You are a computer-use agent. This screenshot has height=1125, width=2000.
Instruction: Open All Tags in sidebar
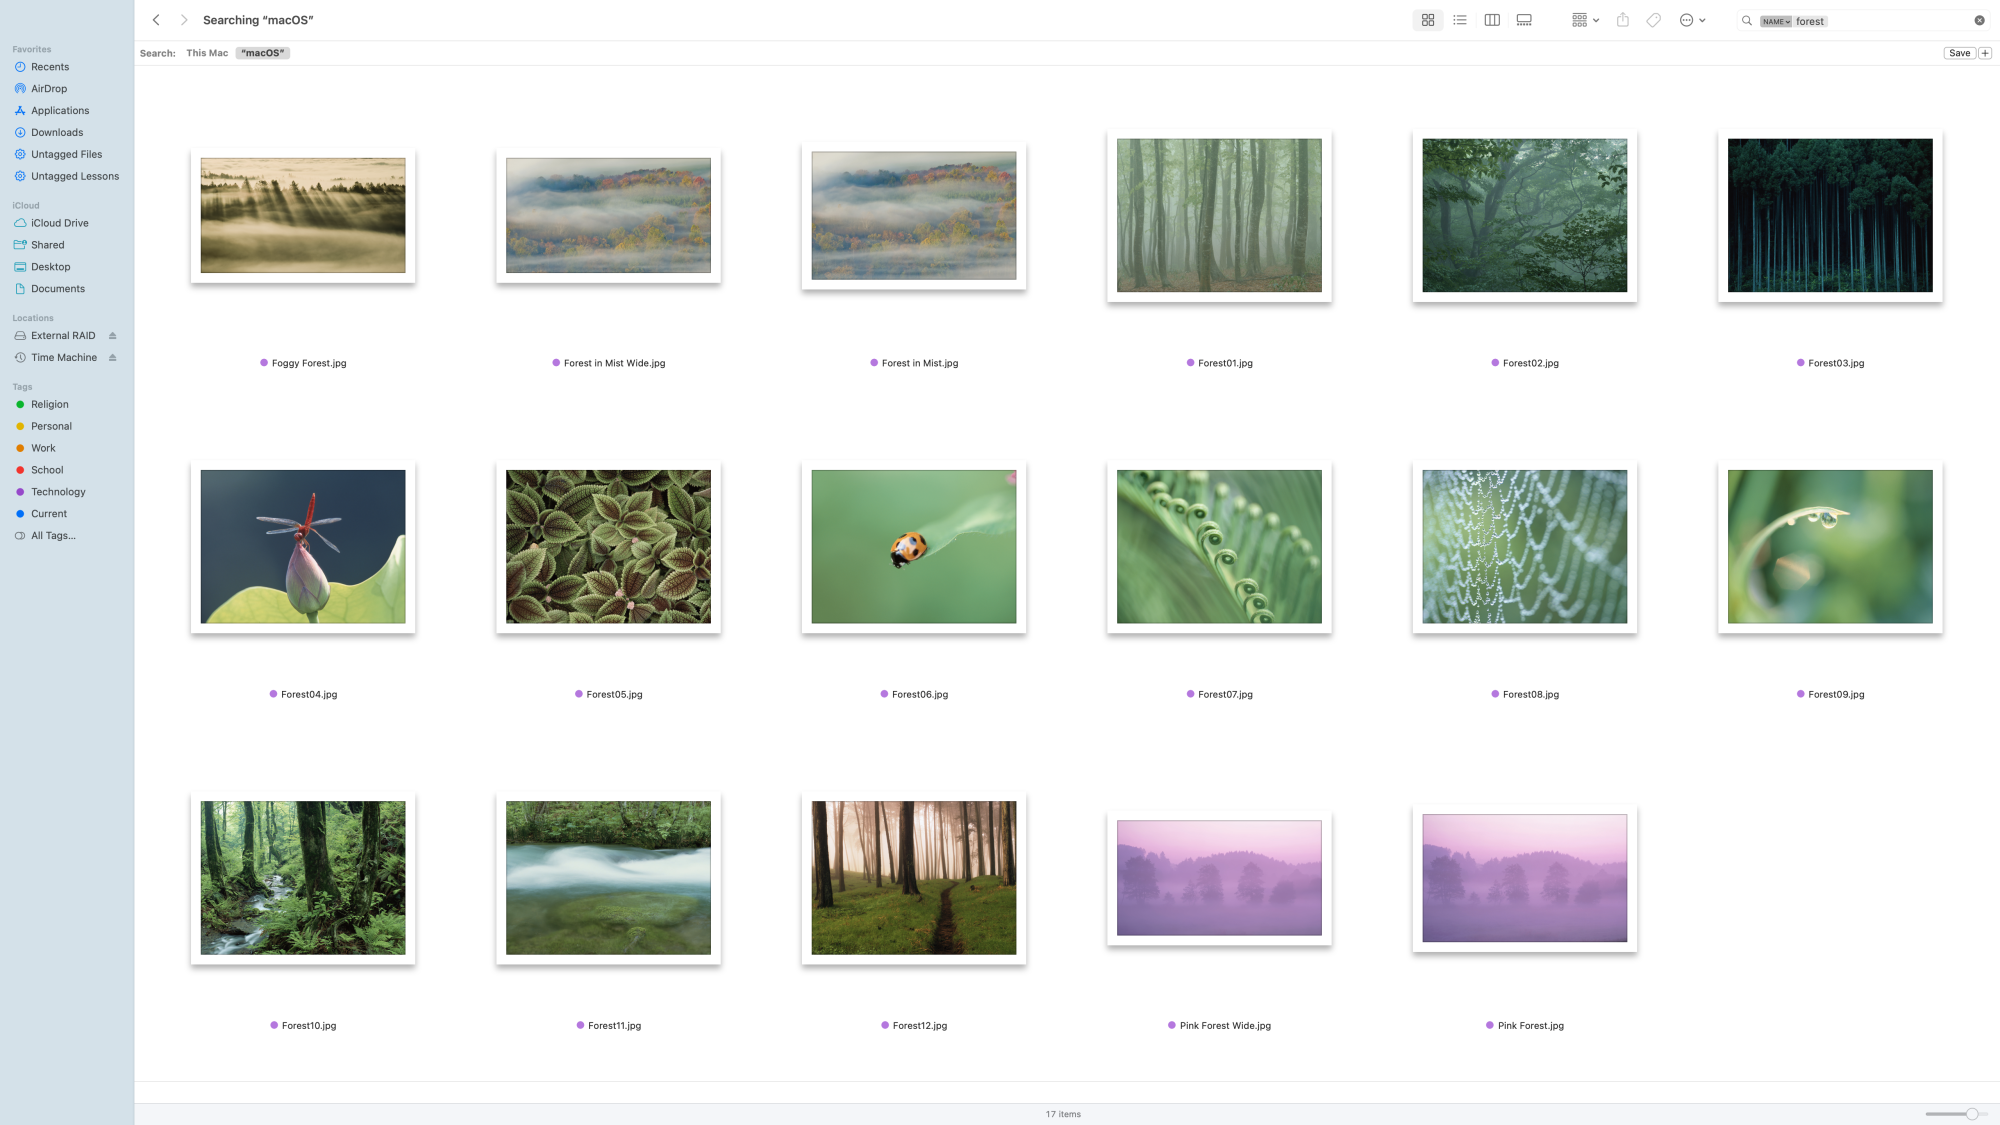pyautogui.click(x=53, y=536)
